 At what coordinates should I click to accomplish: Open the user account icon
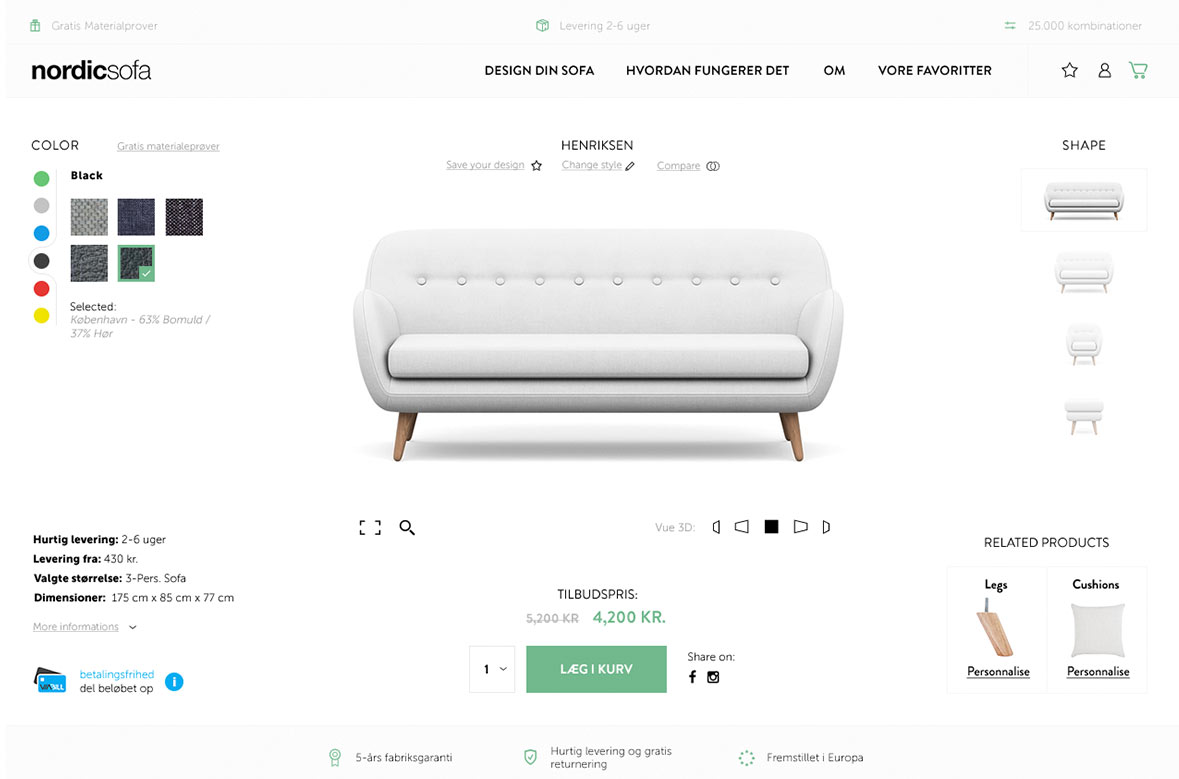coord(1104,70)
